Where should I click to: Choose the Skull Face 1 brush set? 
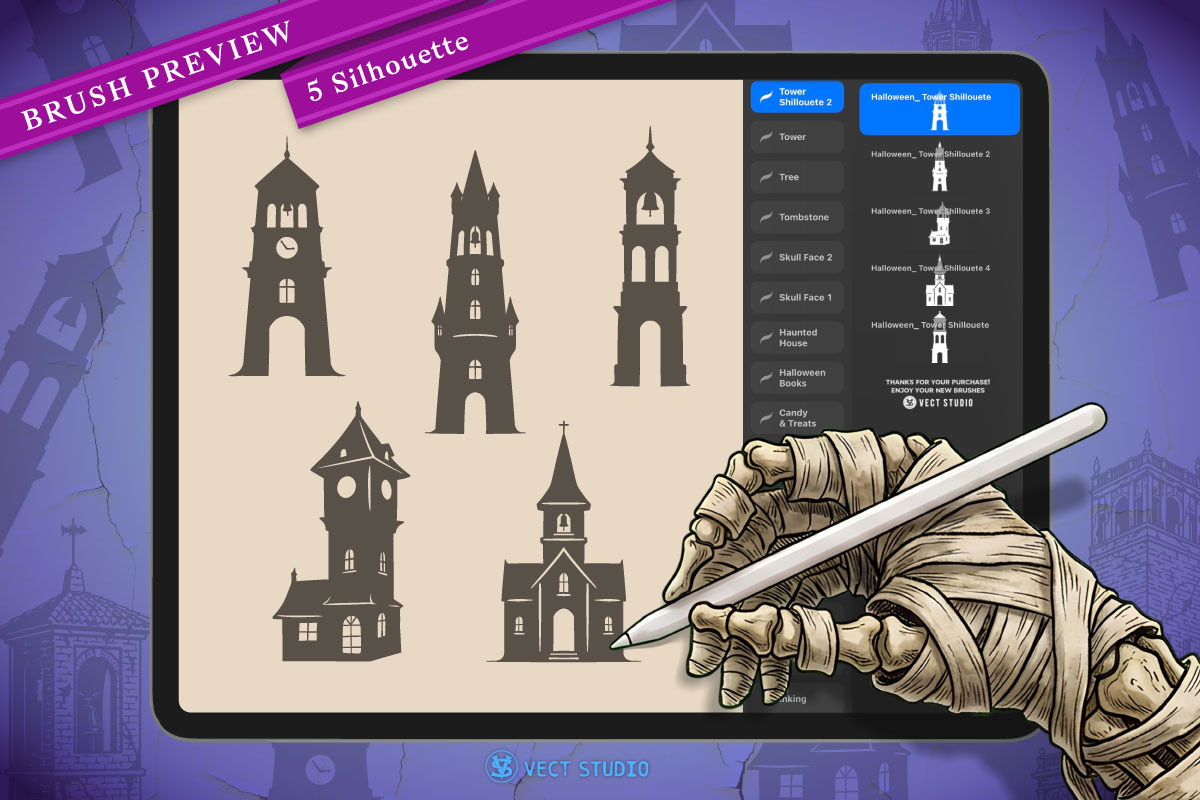coord(797,297)
